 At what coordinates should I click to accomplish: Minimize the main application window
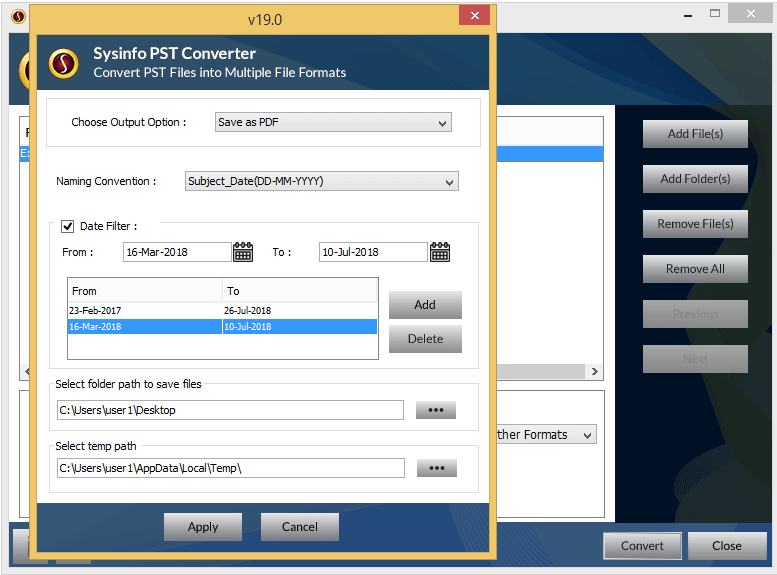688,15
